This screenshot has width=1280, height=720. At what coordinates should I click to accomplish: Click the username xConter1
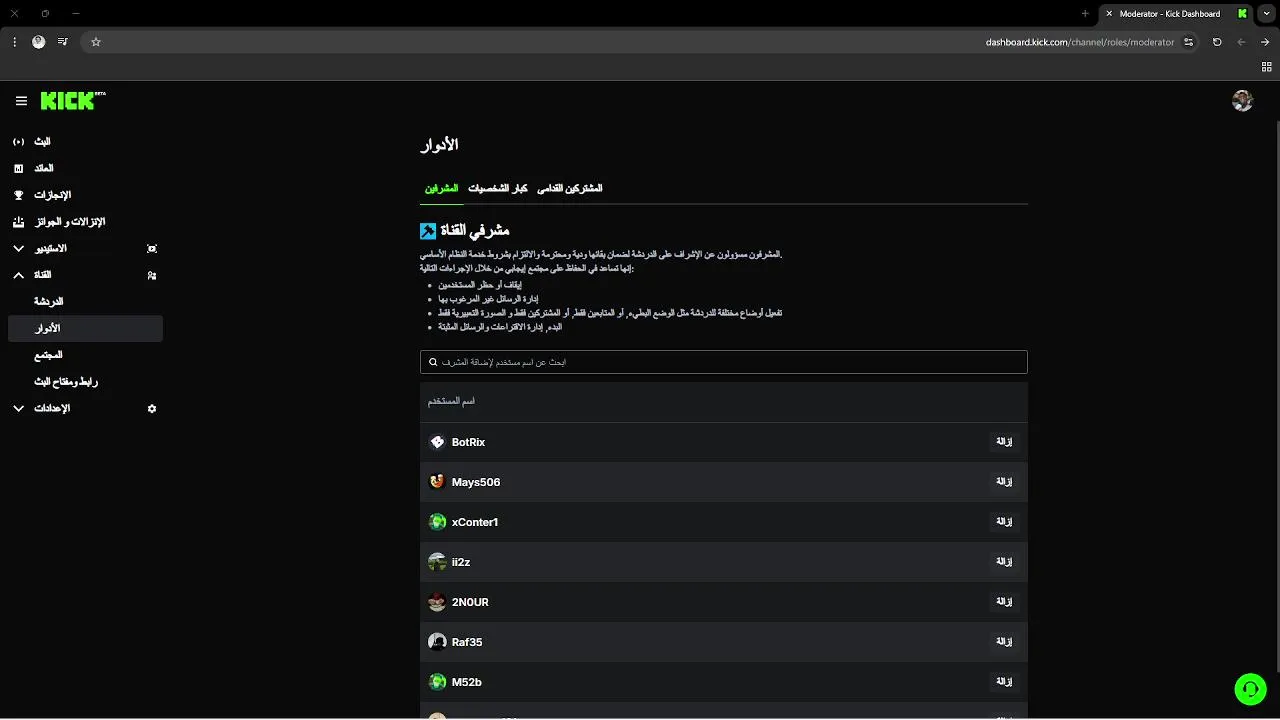(x=475, y=522)
